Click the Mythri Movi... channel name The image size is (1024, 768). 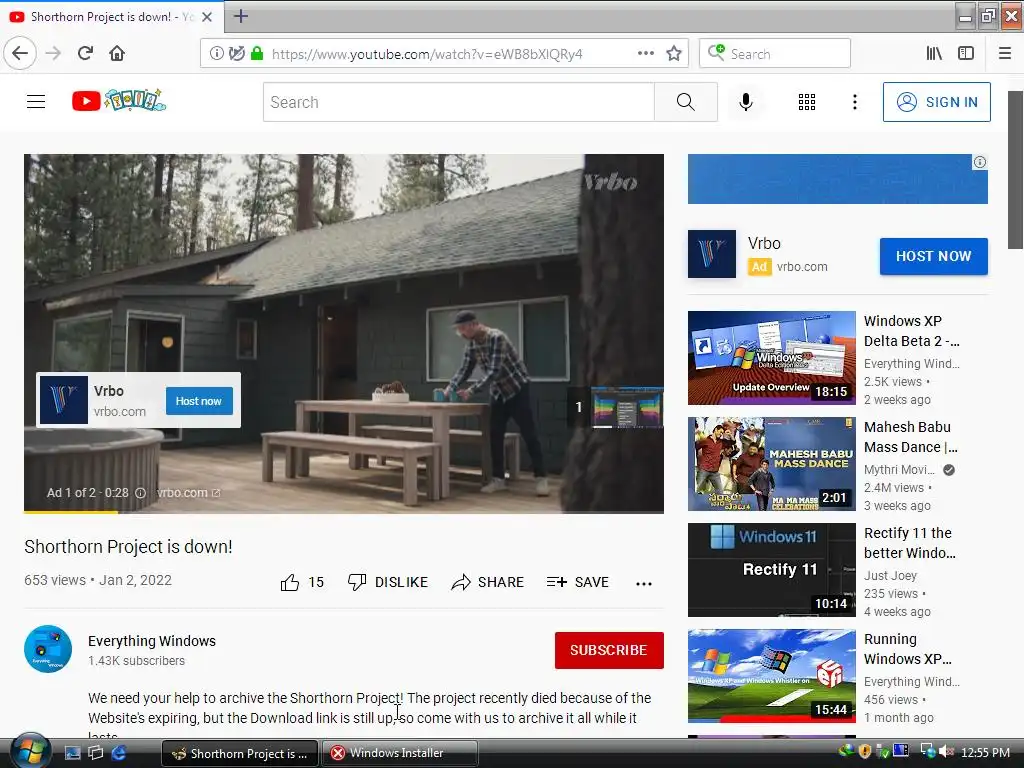coord(899,470)
